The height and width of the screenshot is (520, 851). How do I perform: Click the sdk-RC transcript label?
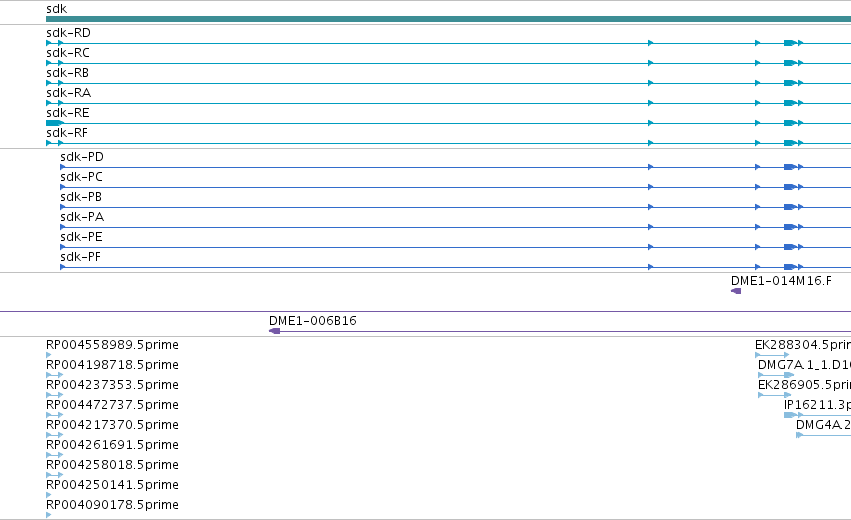click(x=68, y=53)
